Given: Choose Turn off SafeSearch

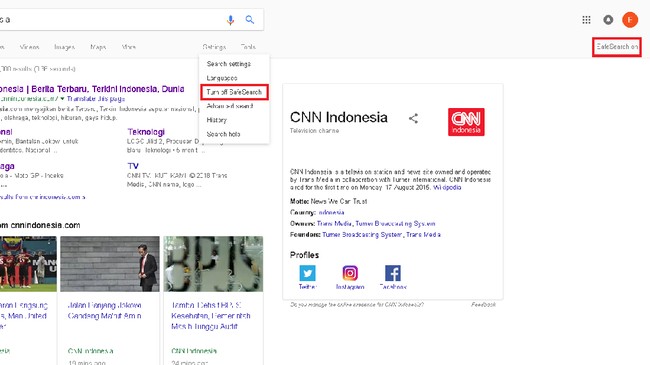Looking at the screenshot, I should click(x=234, y=92).
